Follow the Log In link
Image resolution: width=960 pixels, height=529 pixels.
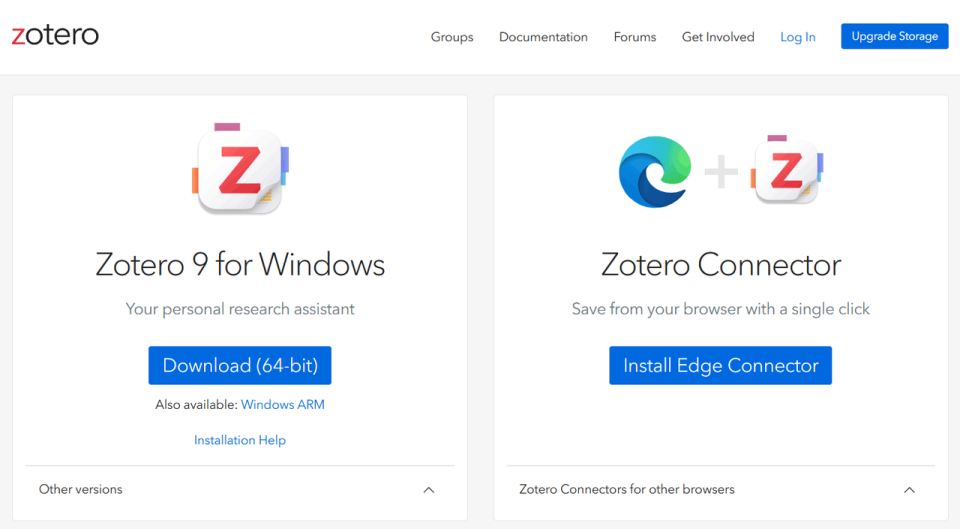point(798,37)
